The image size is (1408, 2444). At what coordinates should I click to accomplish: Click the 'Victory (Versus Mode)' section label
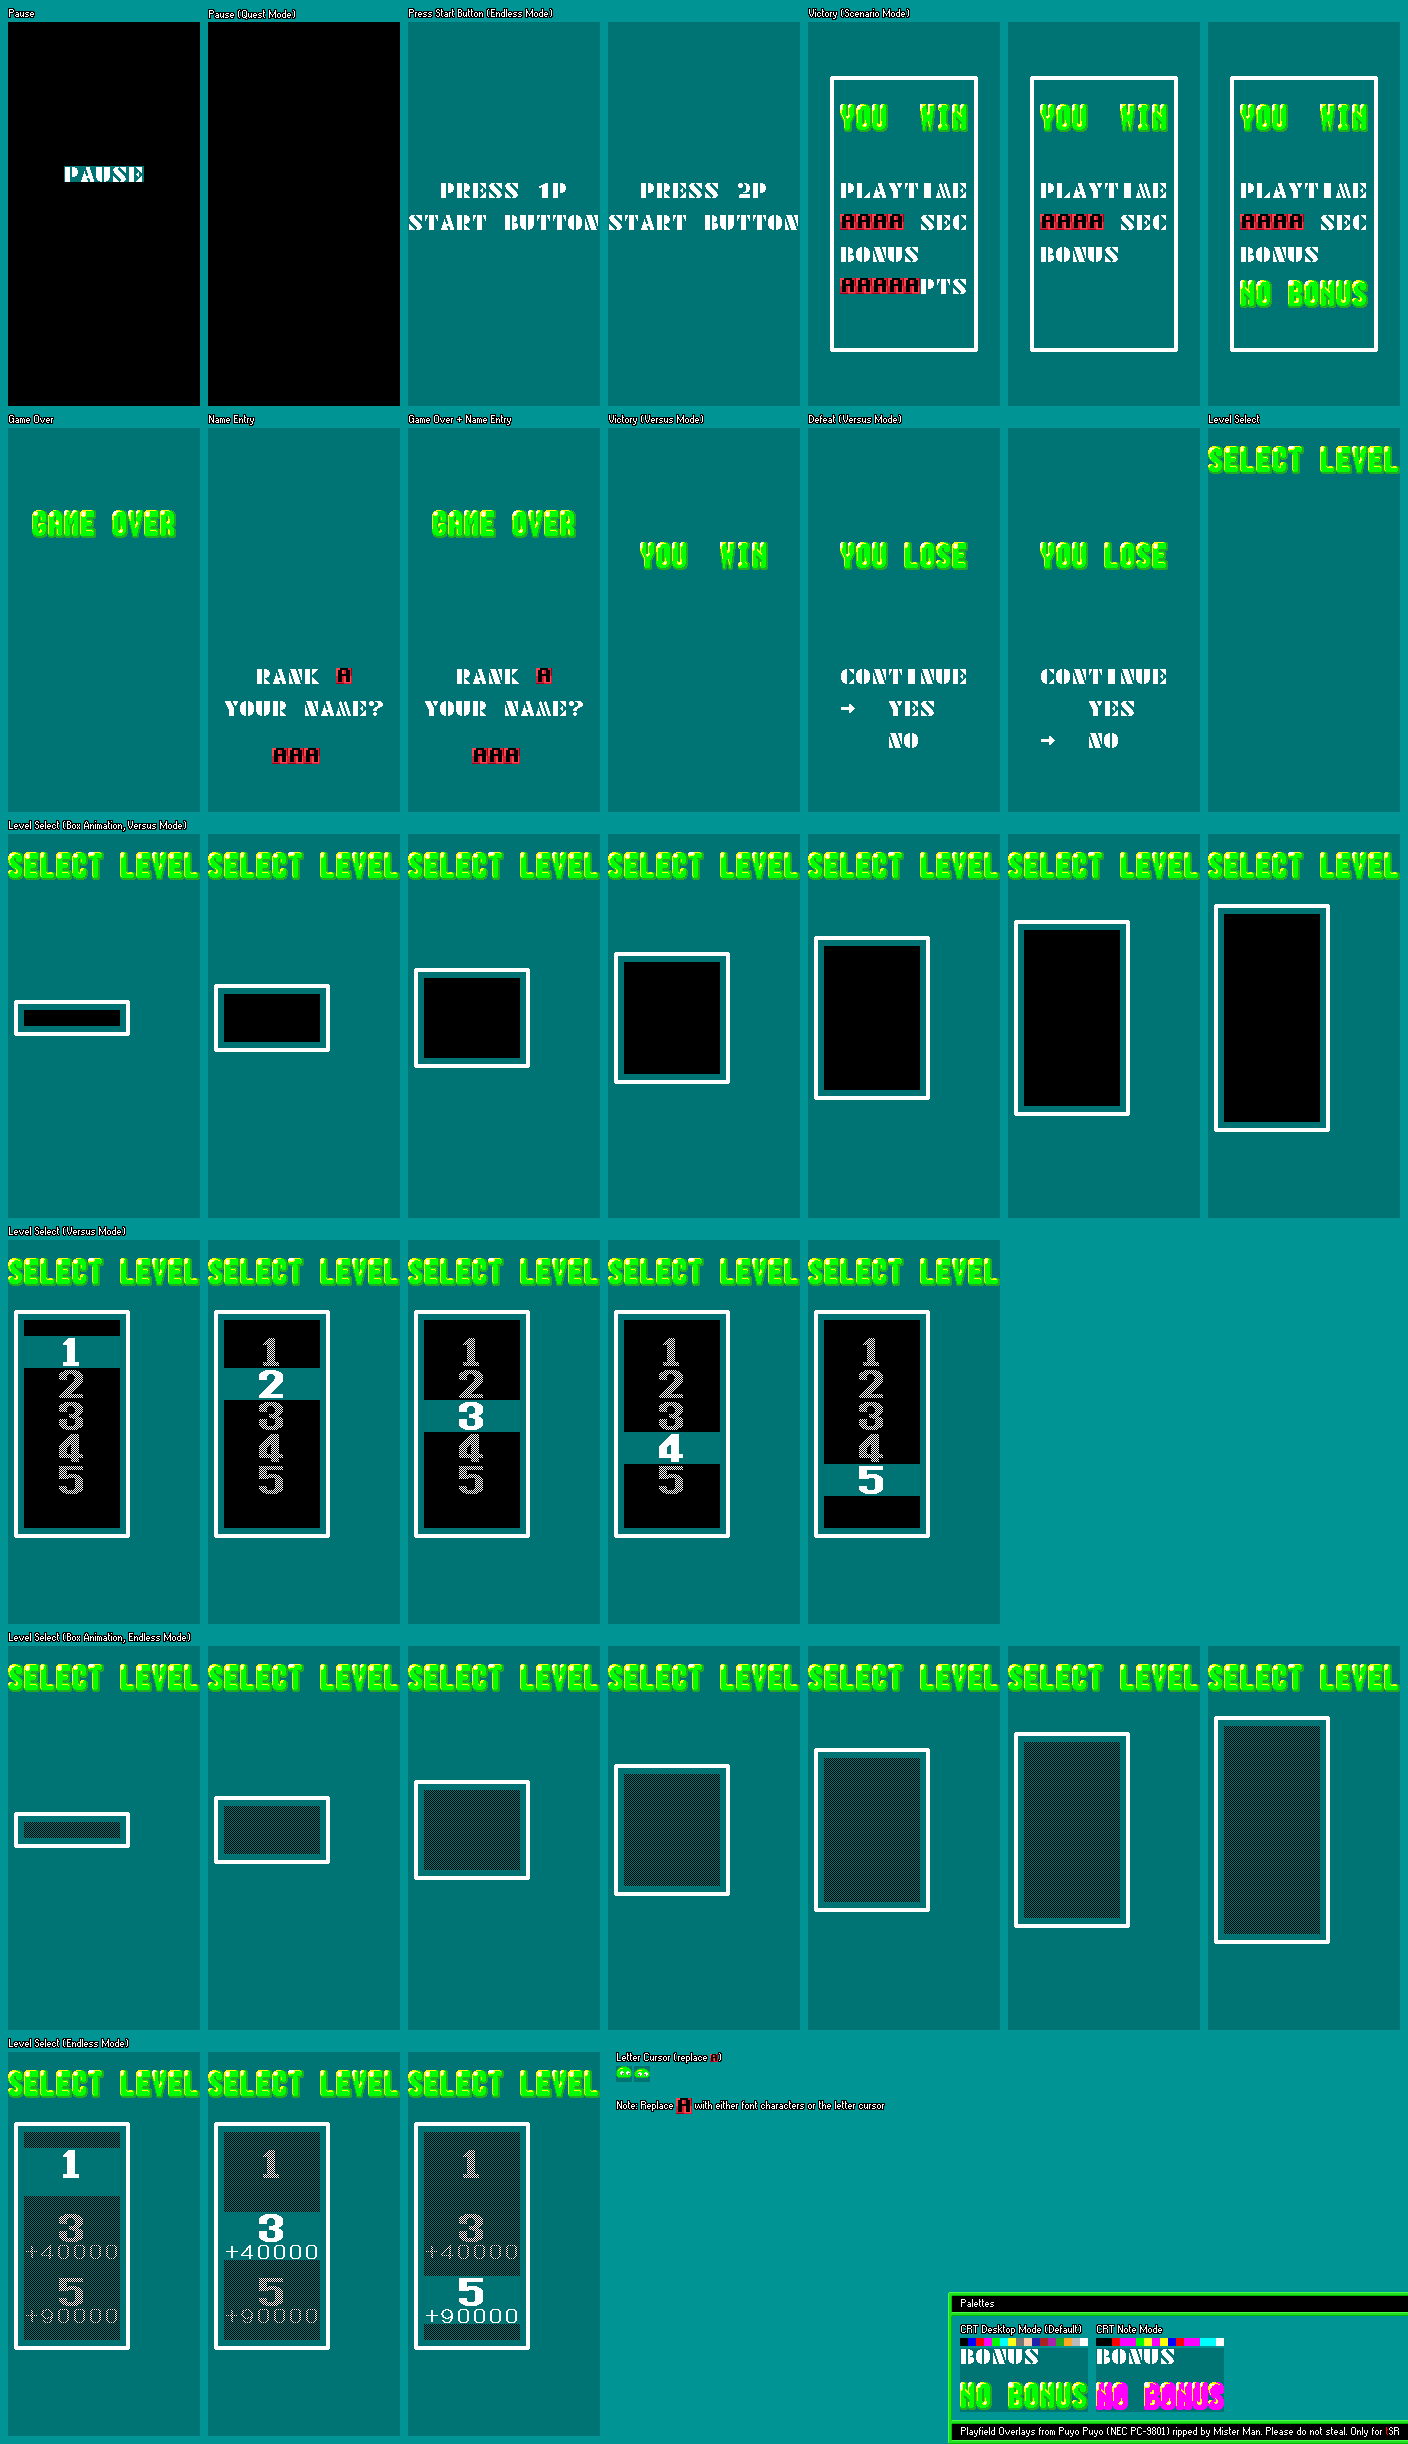coord(656,420)
